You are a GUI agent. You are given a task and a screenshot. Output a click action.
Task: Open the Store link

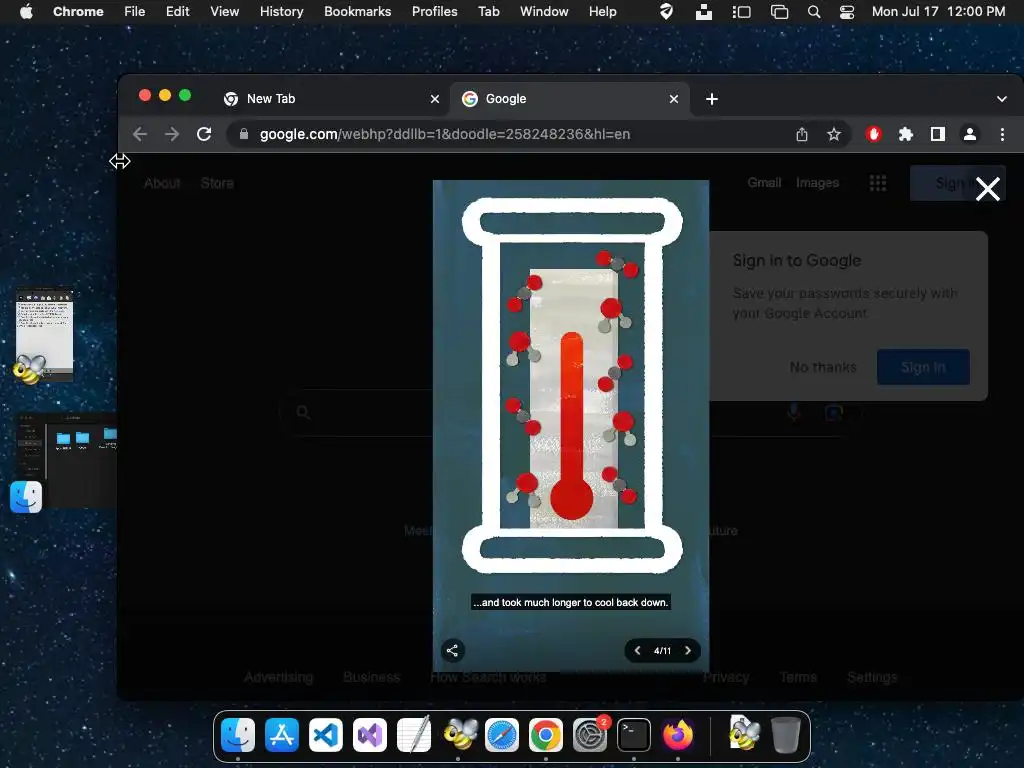click(217, 184)
